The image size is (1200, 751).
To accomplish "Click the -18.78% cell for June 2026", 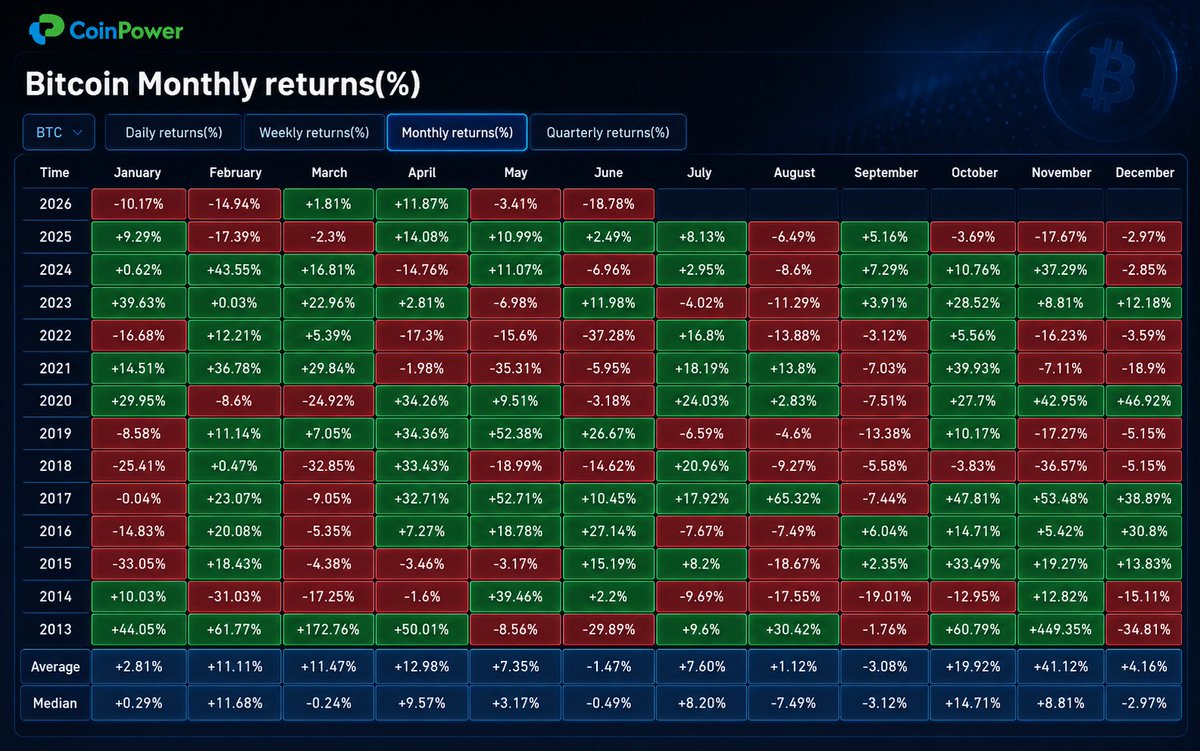I will 609,204.
